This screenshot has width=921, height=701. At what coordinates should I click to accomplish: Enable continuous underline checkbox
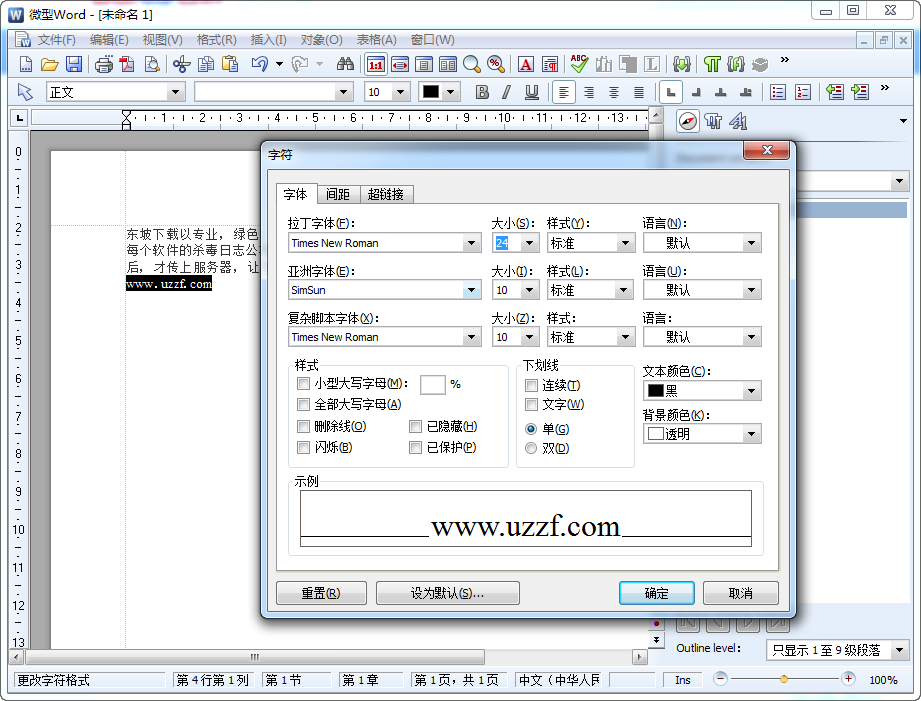(x=531, y=385)
